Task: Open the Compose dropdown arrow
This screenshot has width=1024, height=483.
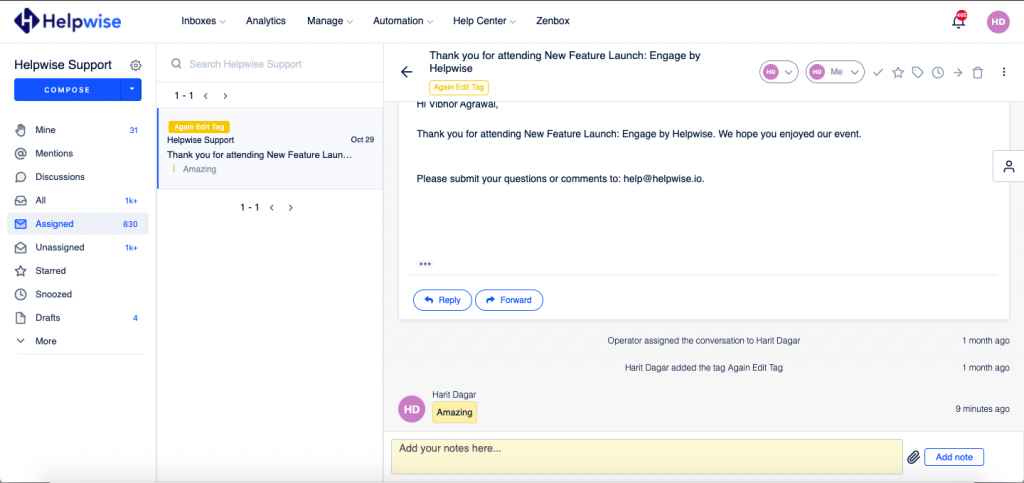Action: [x=131, y=89]
